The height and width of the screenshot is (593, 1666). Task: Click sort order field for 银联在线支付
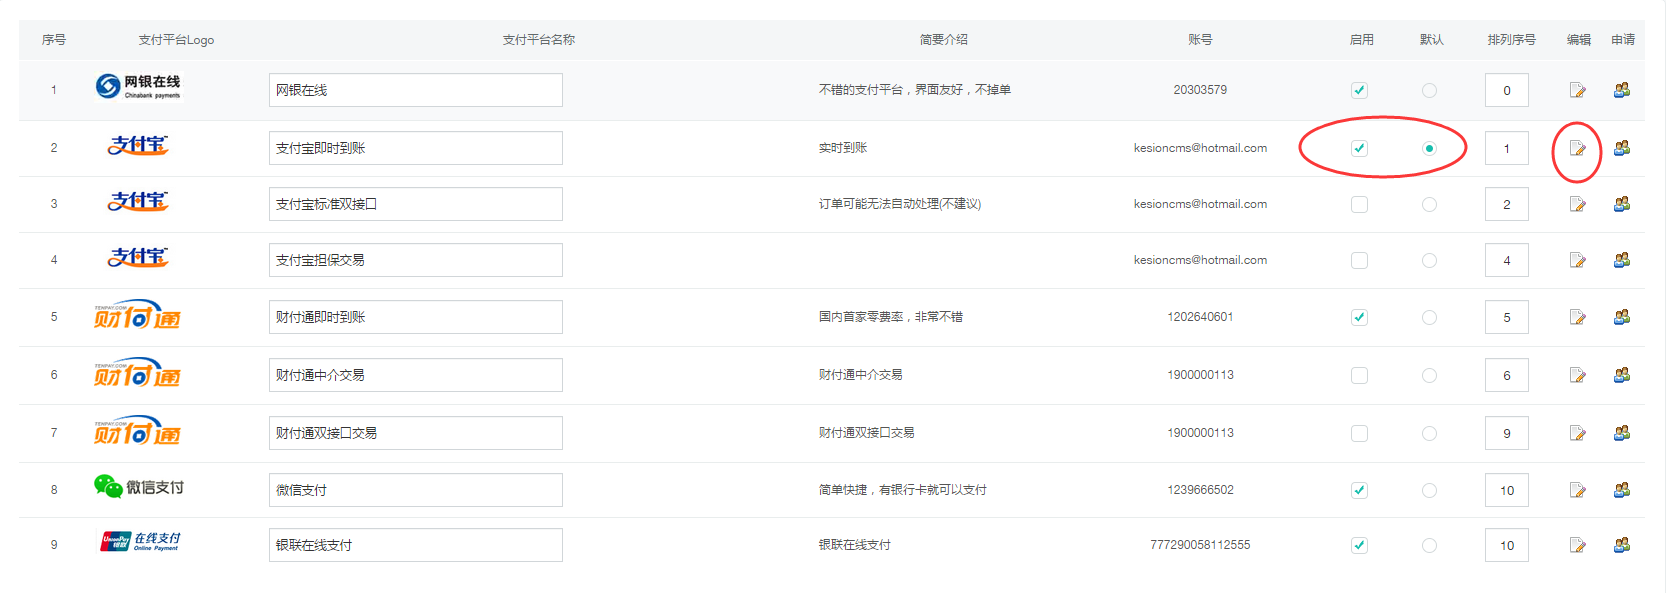click(x=1506, y=545)
